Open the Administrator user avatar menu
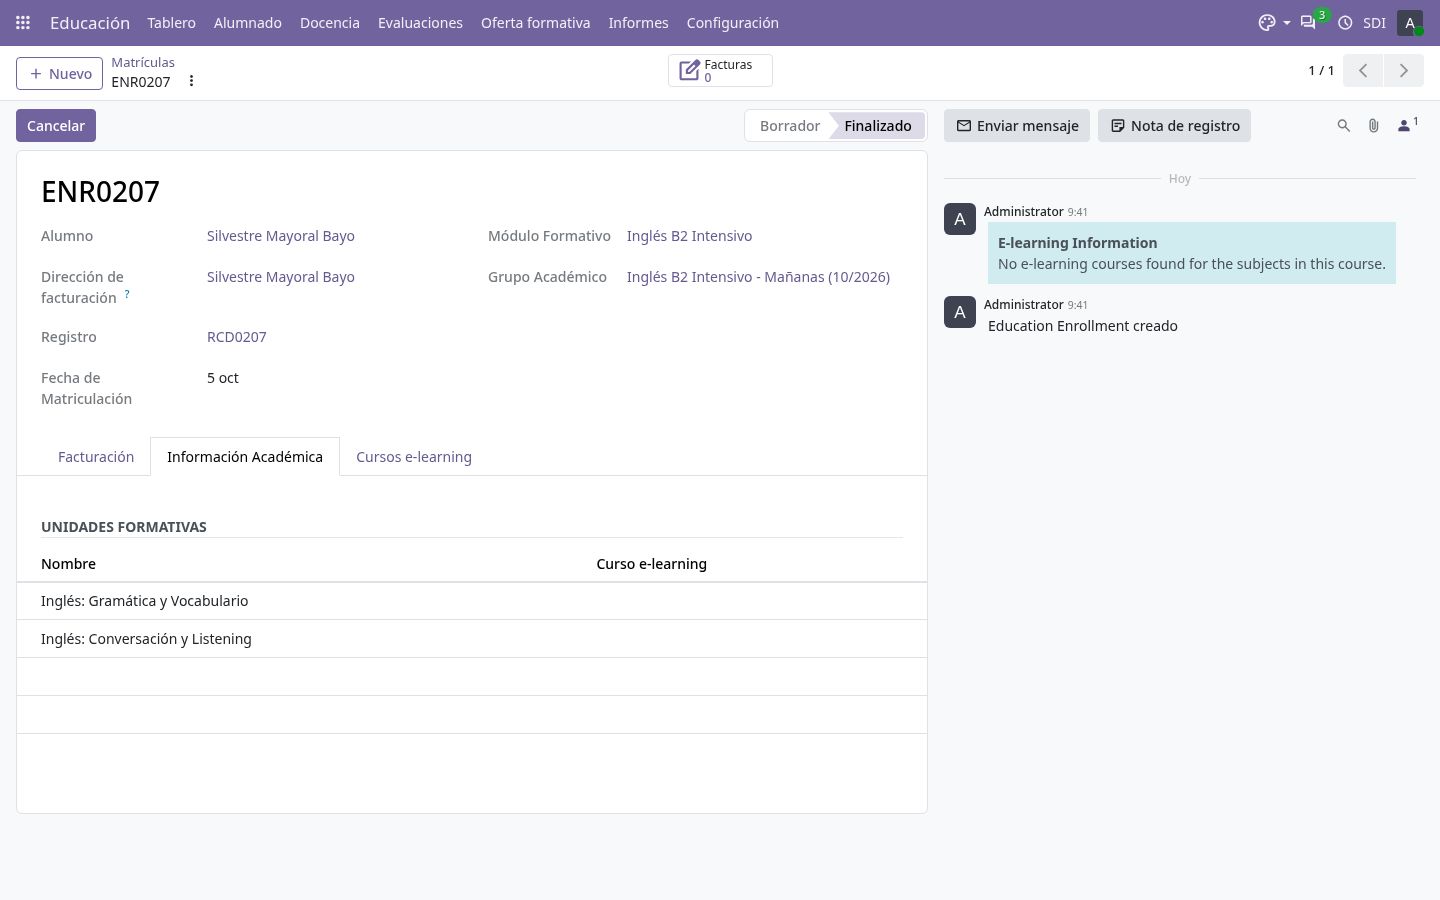1440x900 pixels. click(x=1410, y=22)
